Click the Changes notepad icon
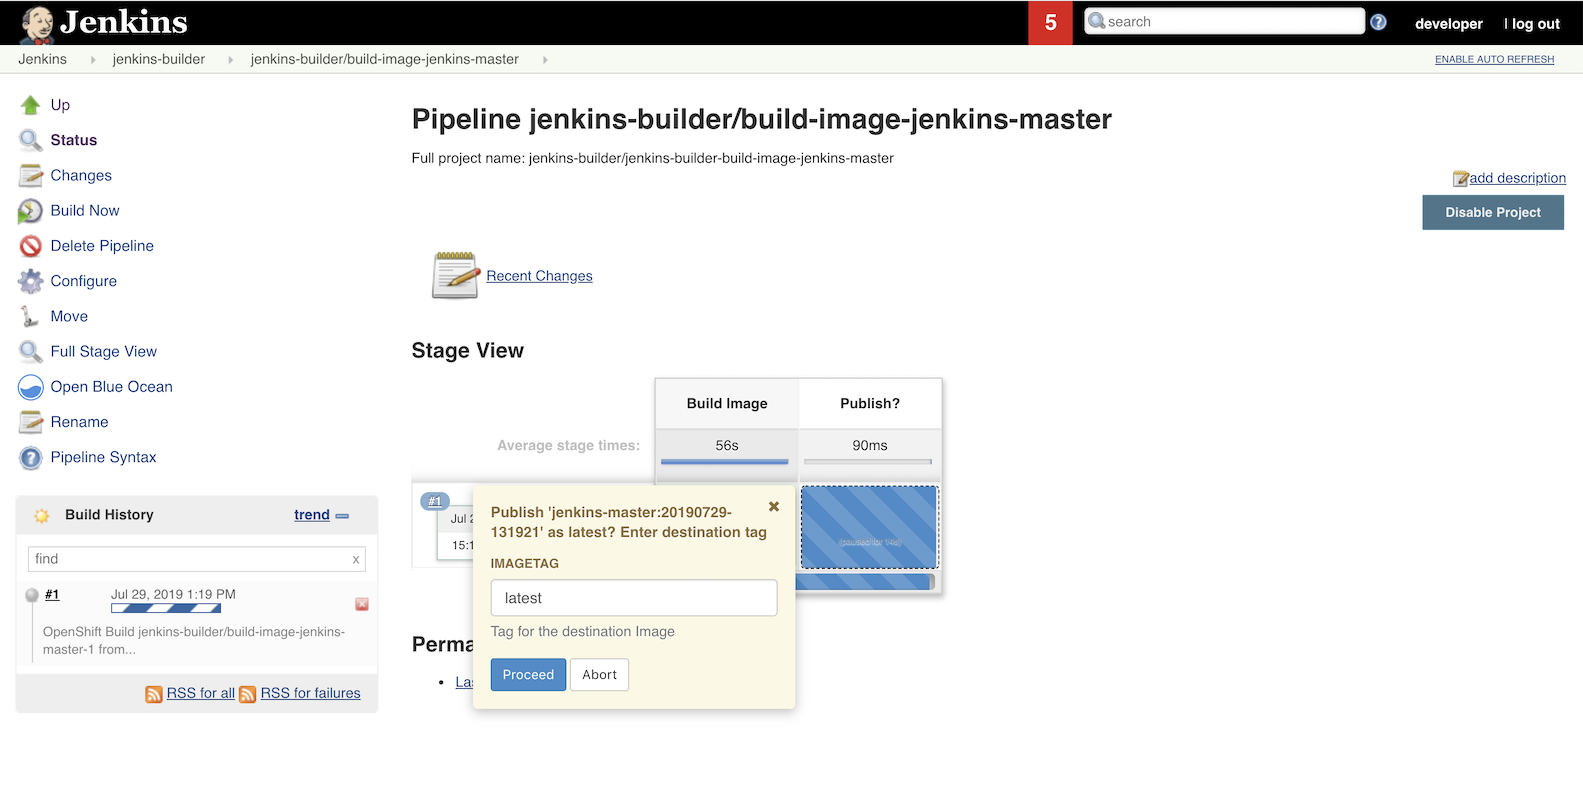The height and width of the screenshot is (798, 1583). pos(31,175)
